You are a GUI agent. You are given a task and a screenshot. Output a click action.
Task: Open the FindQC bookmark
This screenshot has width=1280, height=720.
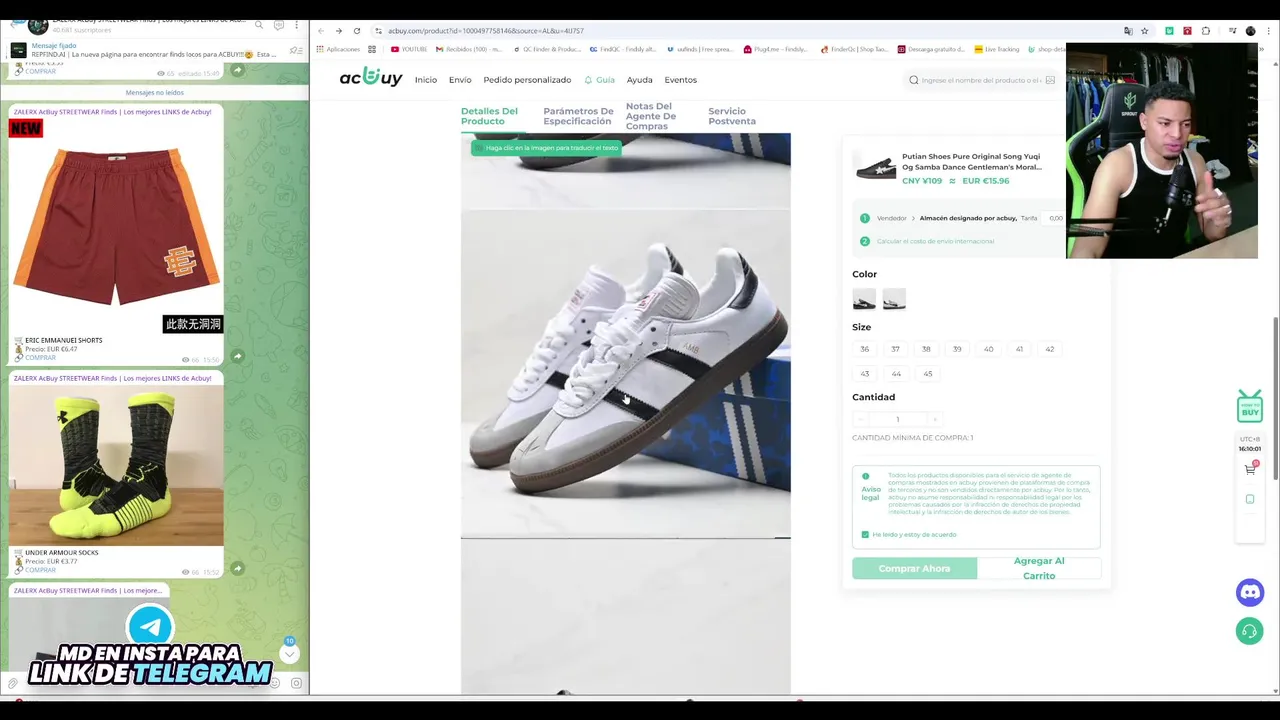click(x=623, y=49)
